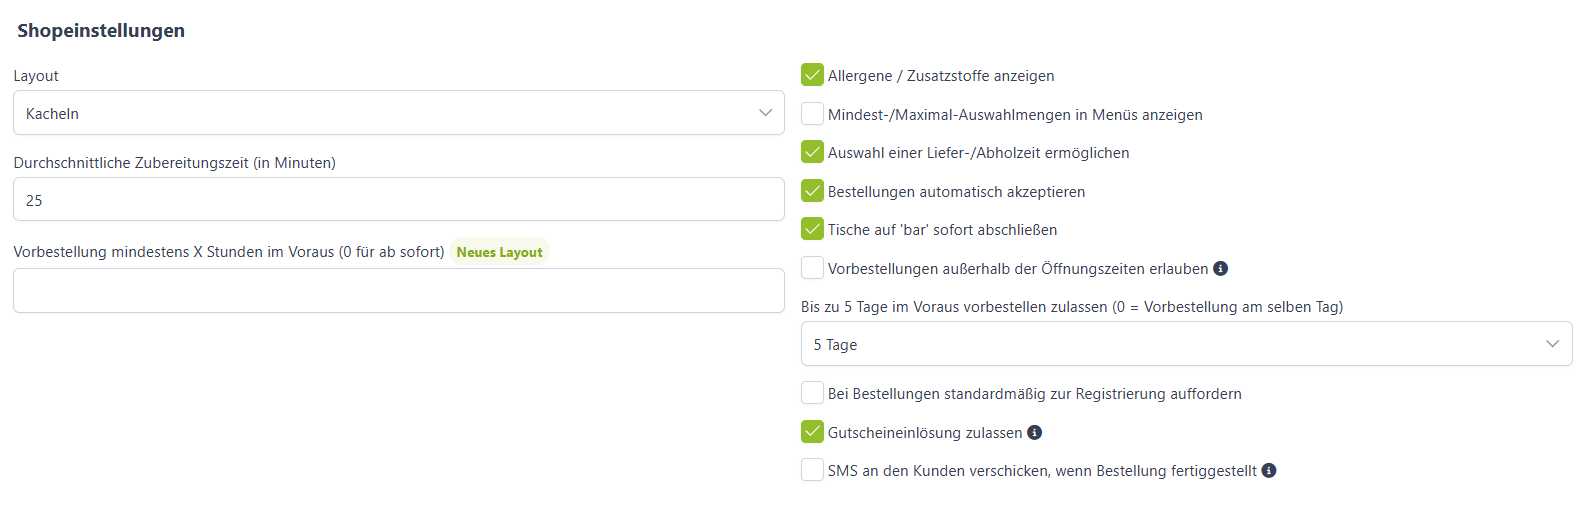The width and height of the screenshot is (1586, 517).
Task: Enable Mindest-/Maximal-Auswahlmengen in Menüs anzeigen
Action: tap(812, 114)
